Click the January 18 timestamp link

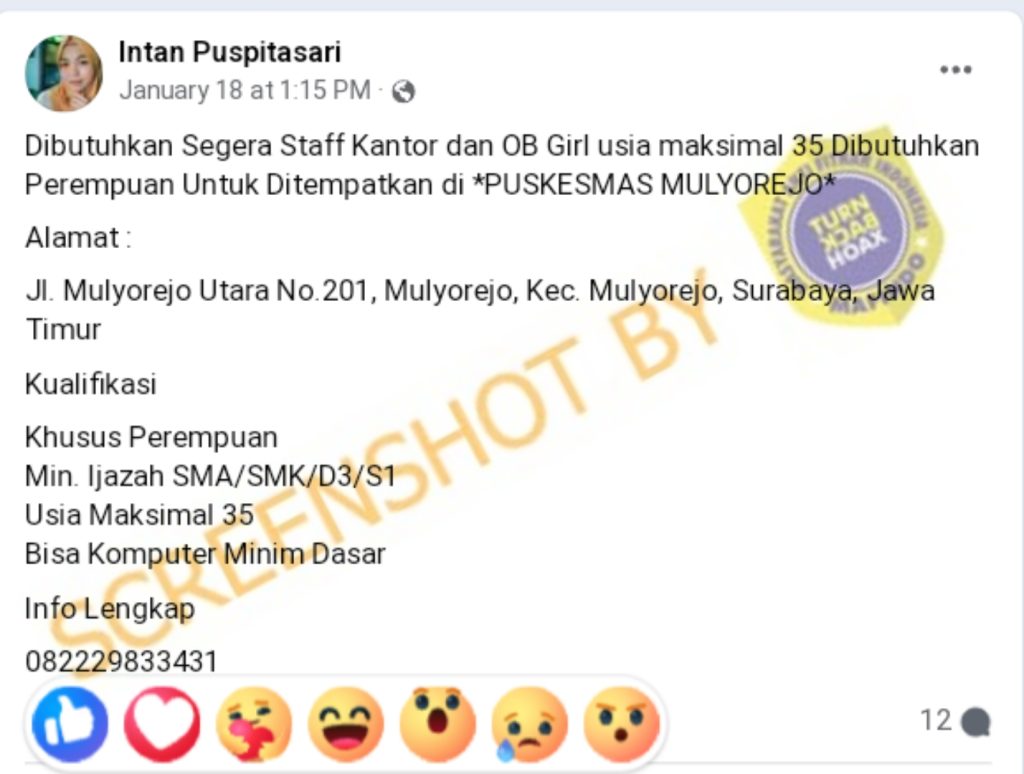pyautogui.click(x=245, y=90)
